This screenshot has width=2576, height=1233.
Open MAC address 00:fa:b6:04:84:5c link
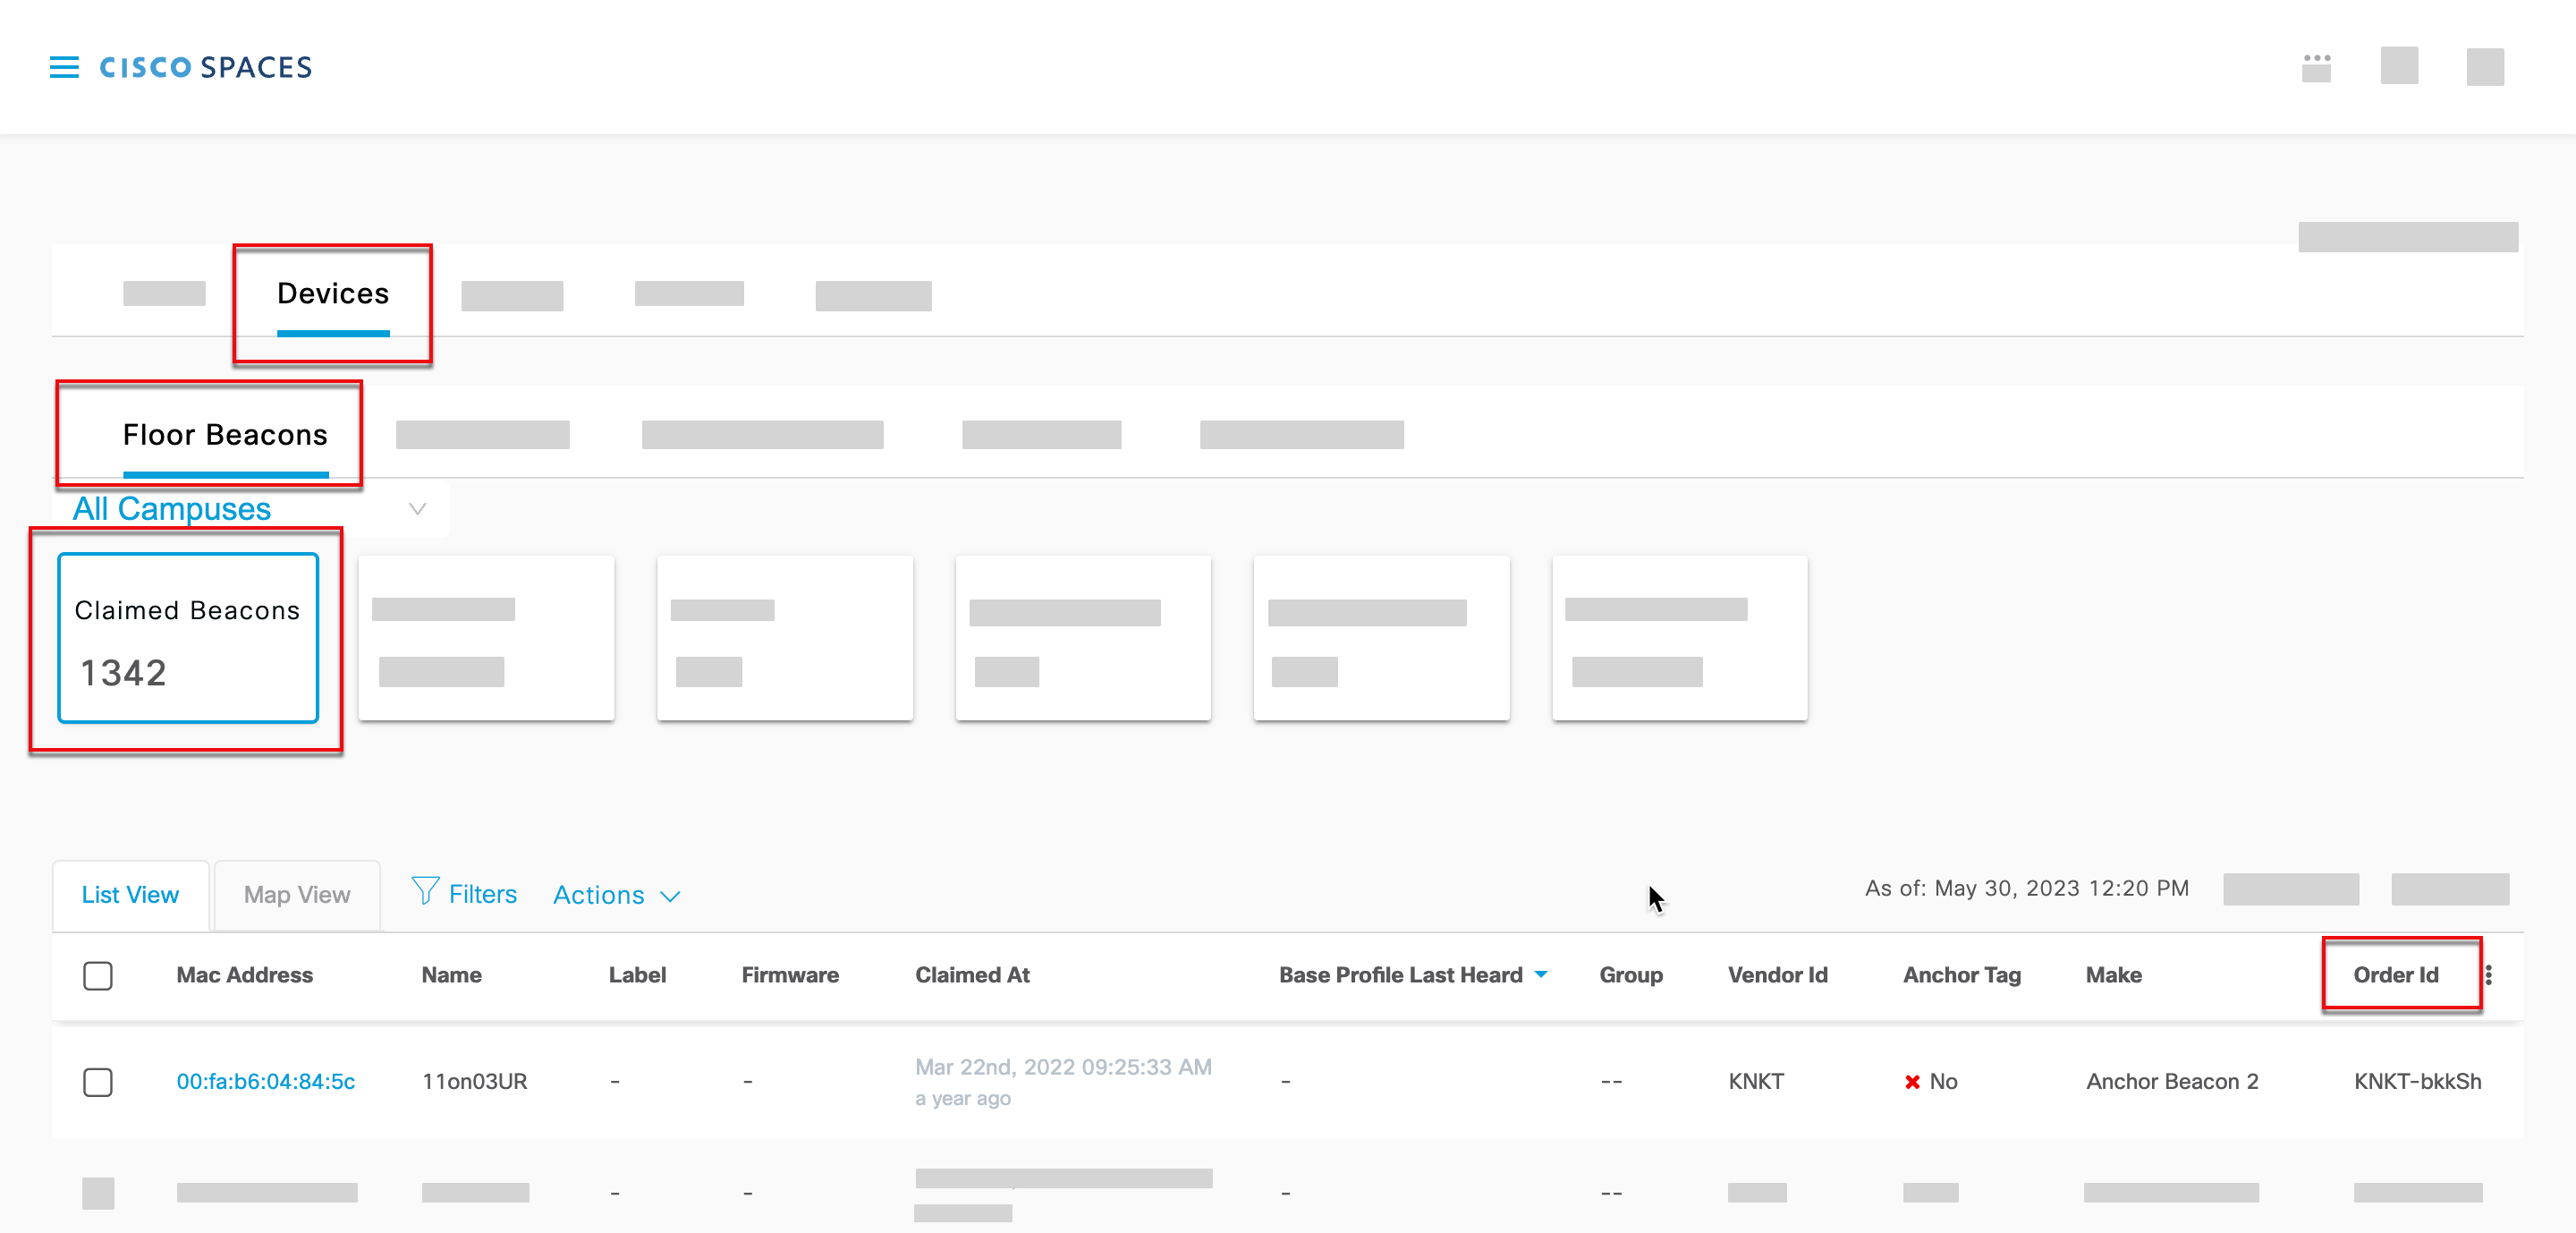click(266, 1082)
